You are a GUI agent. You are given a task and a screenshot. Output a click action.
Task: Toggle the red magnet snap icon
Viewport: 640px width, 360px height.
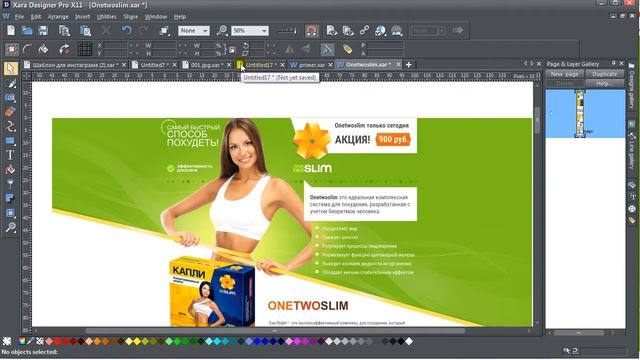pyautogui.click(x=311, y=31)
